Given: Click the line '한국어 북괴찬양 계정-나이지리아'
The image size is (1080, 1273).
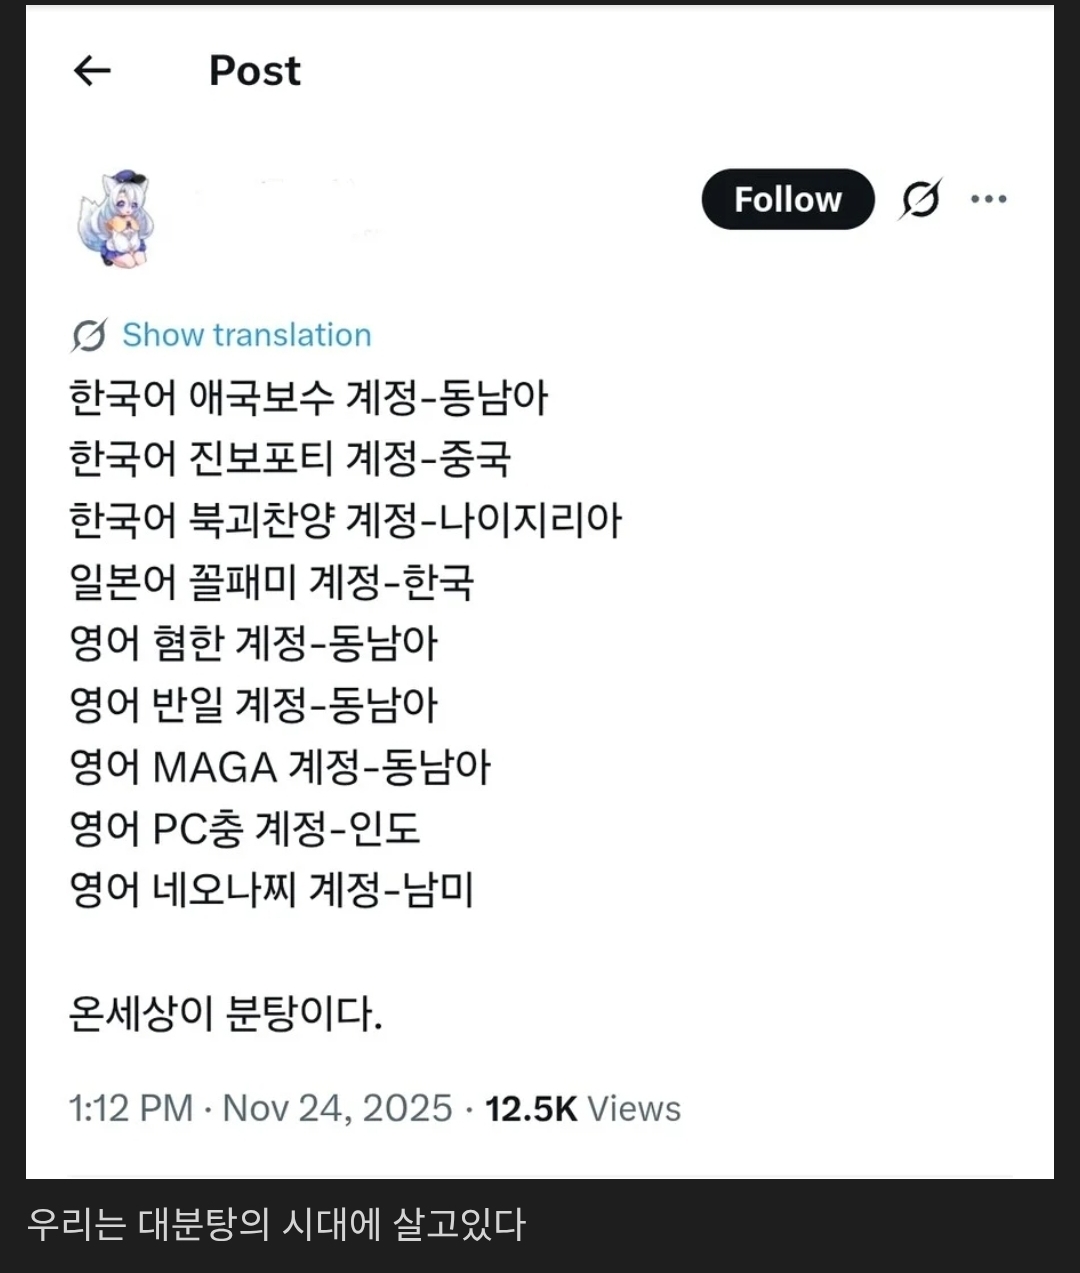Looking at the screenshot, I should [345, 520].
